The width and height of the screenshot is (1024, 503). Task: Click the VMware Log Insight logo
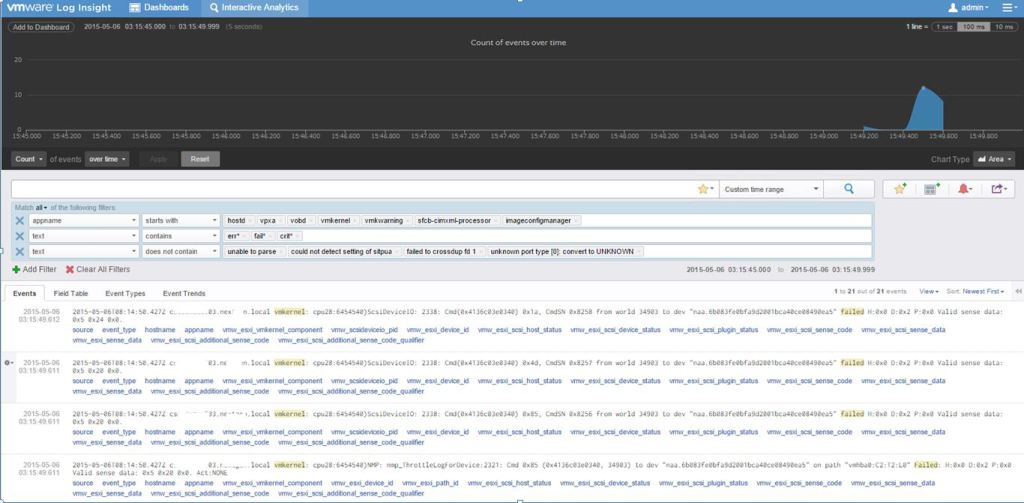click(x=59, y=8)
